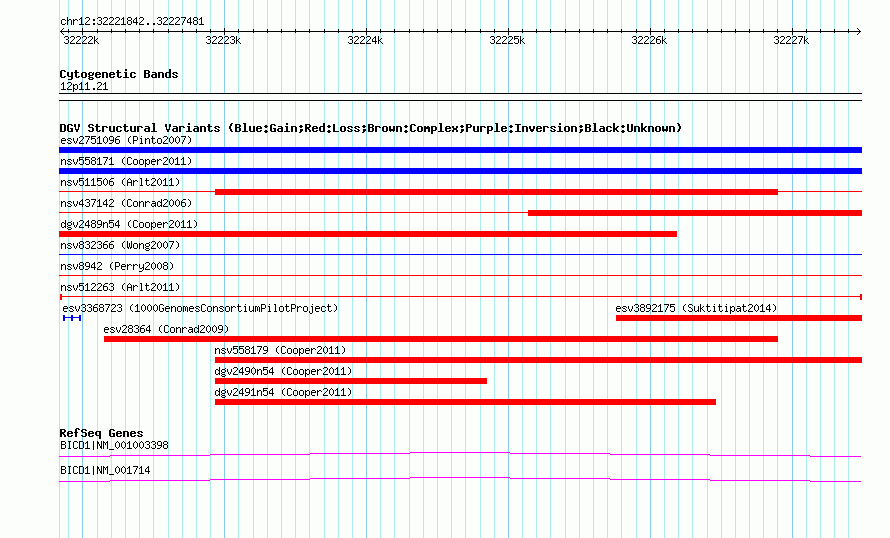The width and height of the screenshot is (890, 538).
Task: Click the dgv2491n54 (Cooper2011) red bar
Action: [465, 402]
